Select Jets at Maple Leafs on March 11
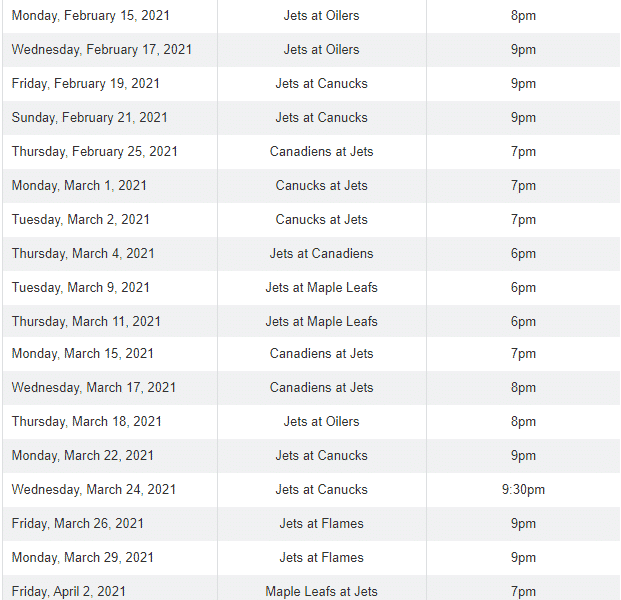The width and height of the screenshot is (621, 600). coord(321,322)
